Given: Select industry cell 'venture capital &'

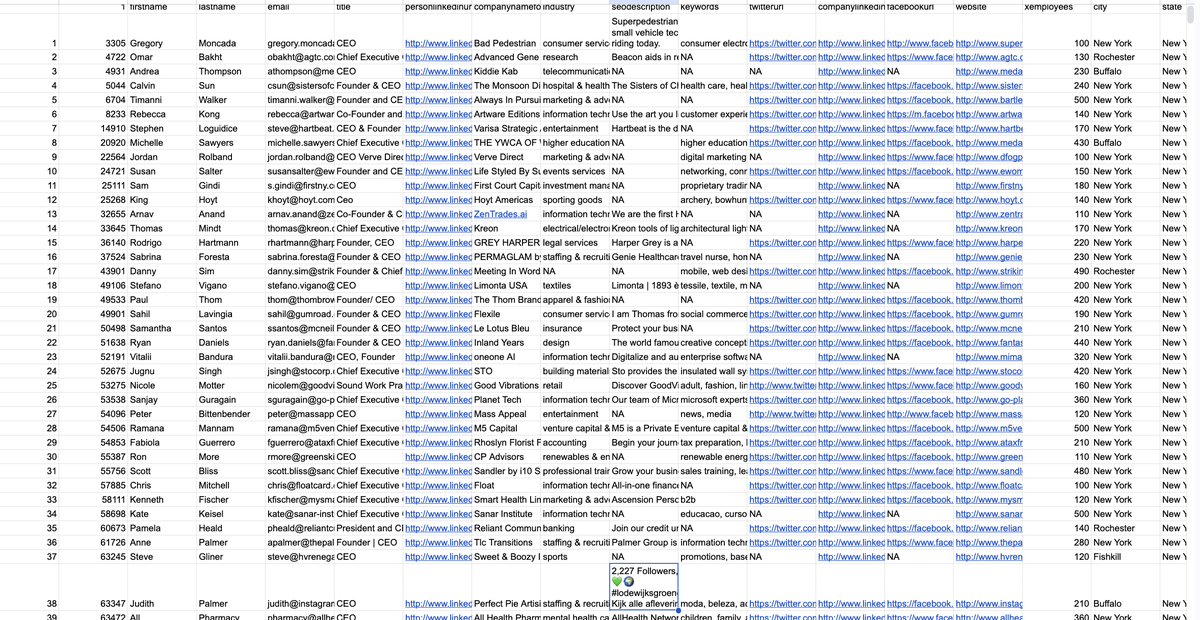Looking at the screenshot, I should [x=575, y=428].
